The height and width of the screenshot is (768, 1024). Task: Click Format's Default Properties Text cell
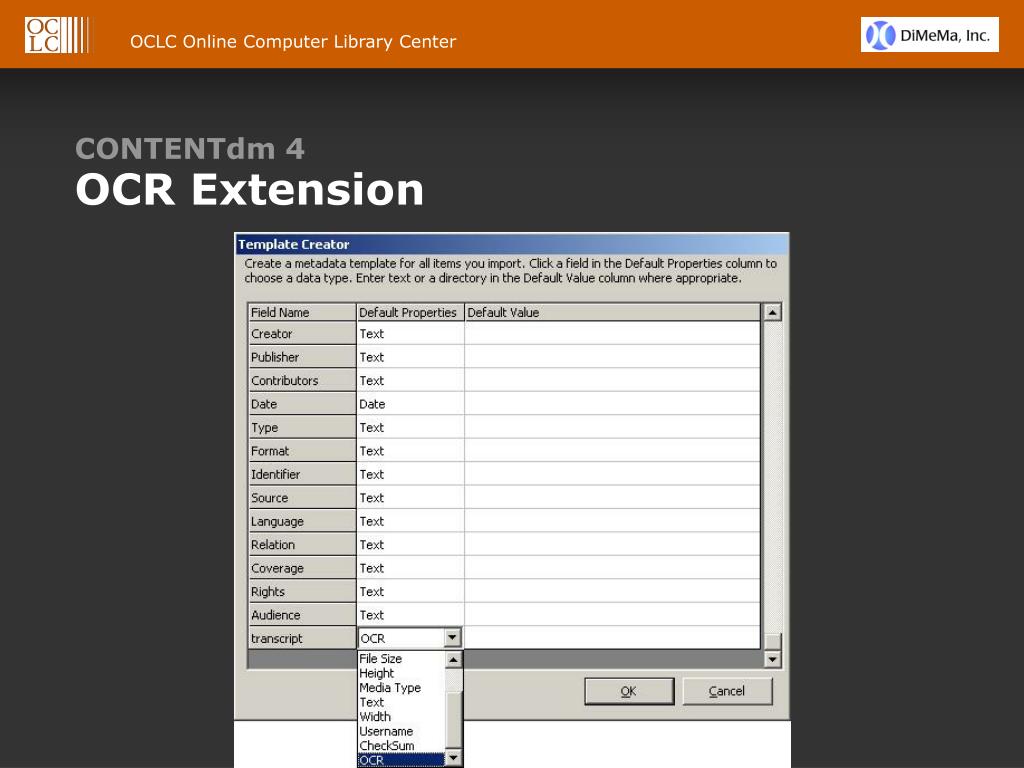coord(410,451)
